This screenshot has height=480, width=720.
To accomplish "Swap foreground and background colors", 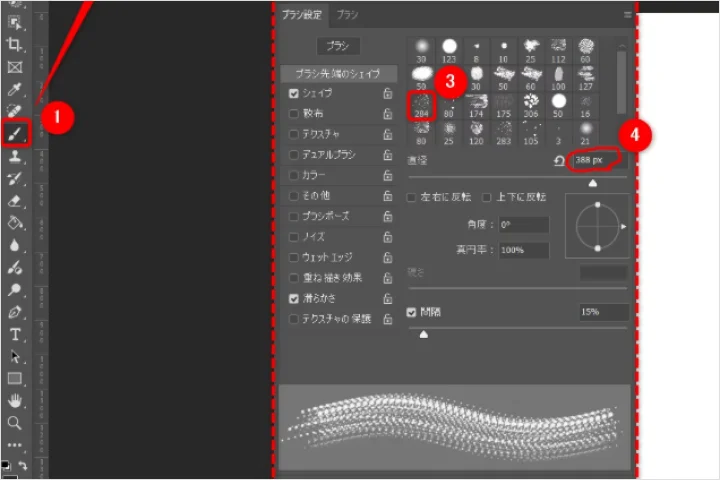I will (x=23, y=465).
